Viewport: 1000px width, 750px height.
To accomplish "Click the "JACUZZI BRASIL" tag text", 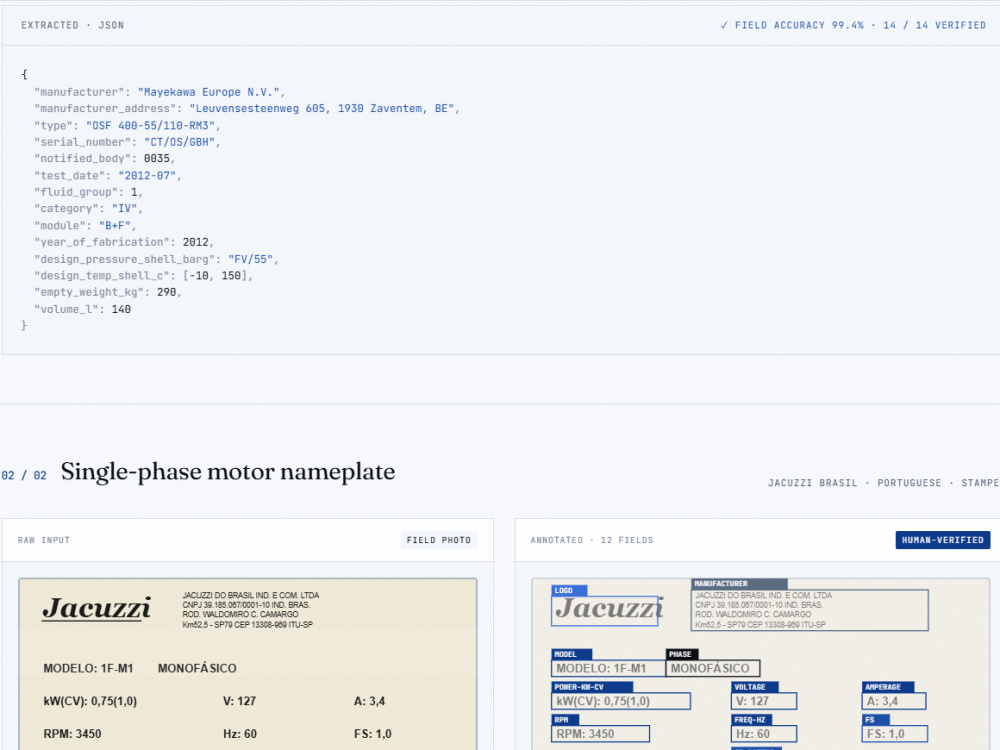I will pos(812,483).
